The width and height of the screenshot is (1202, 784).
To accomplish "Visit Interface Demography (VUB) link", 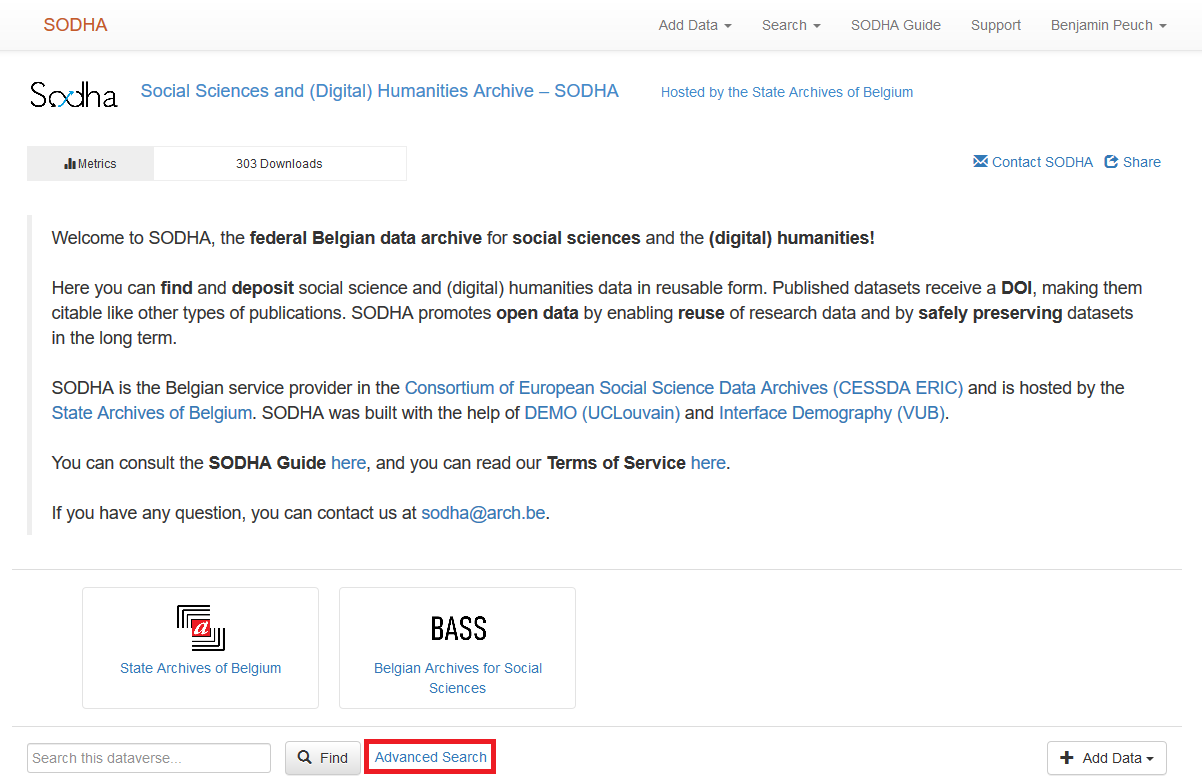I will [x=832, y=412].
